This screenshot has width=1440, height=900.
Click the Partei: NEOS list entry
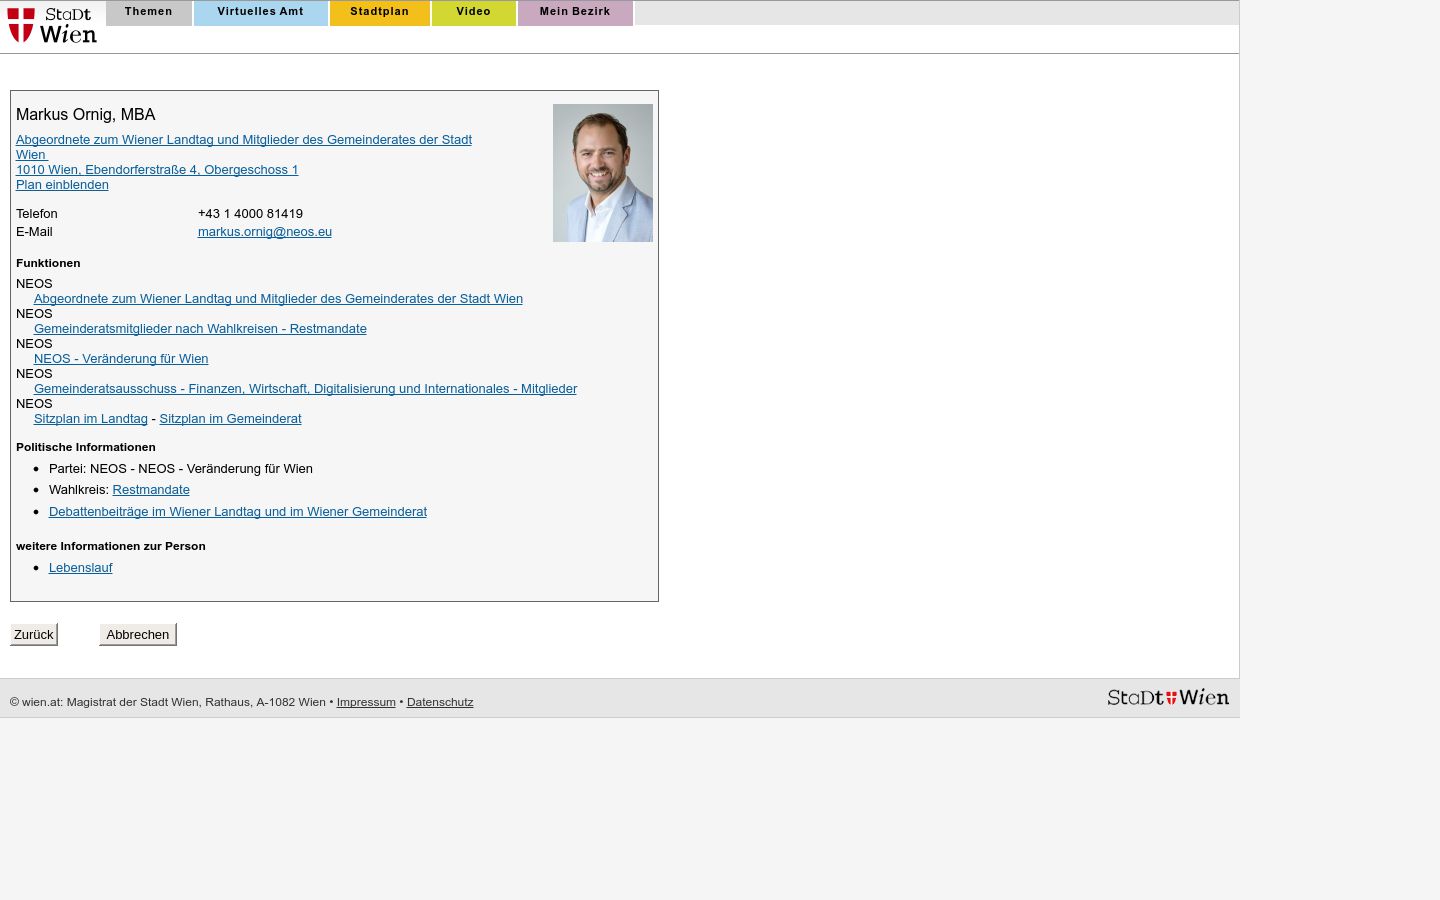(x=181, y=469)
